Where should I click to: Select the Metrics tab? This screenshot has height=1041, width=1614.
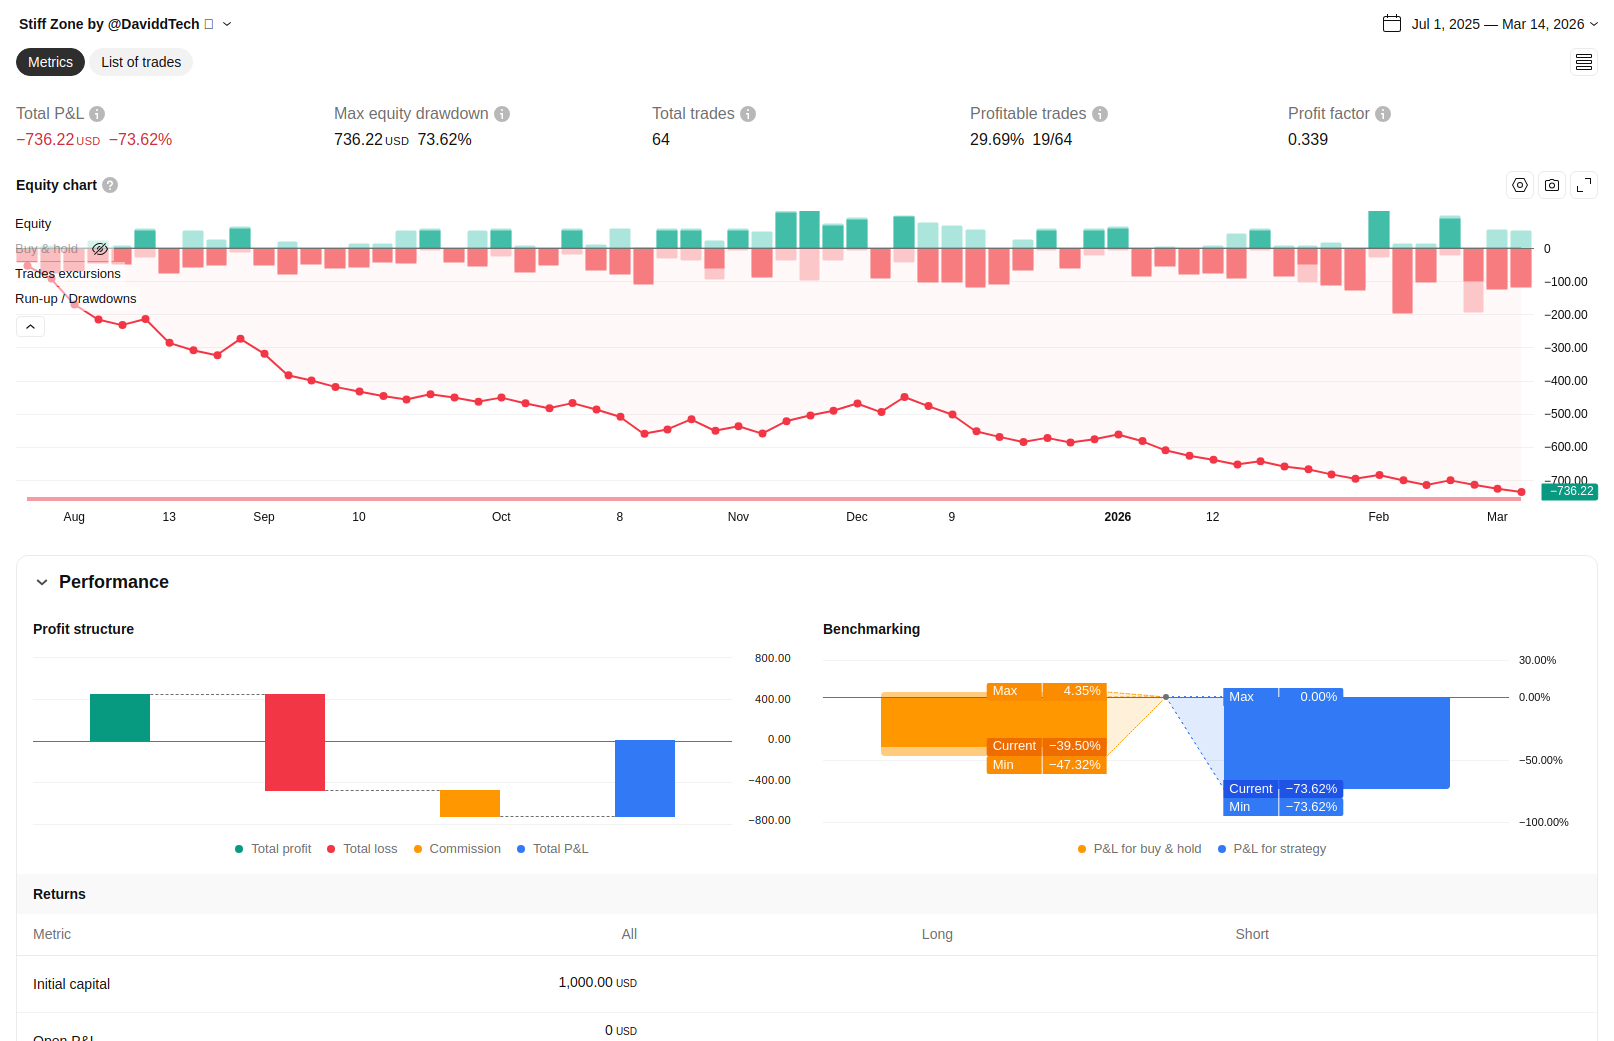pyautogui.click(x=50, y=62)
